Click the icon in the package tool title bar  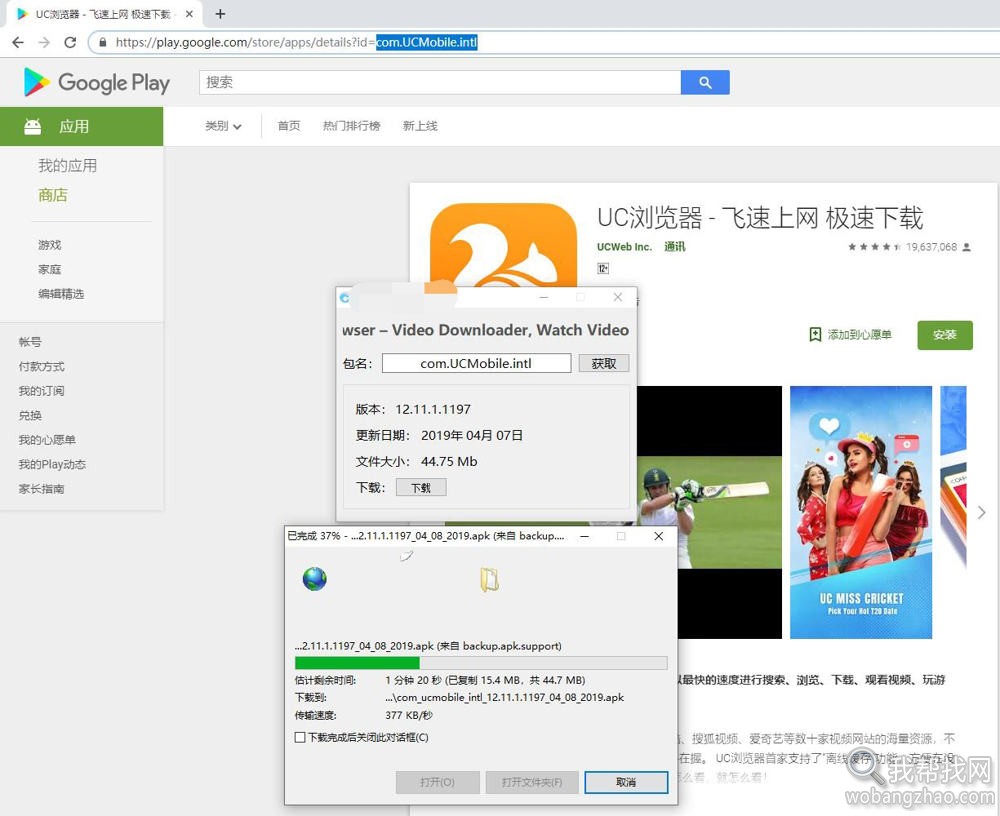coord(345,297)
